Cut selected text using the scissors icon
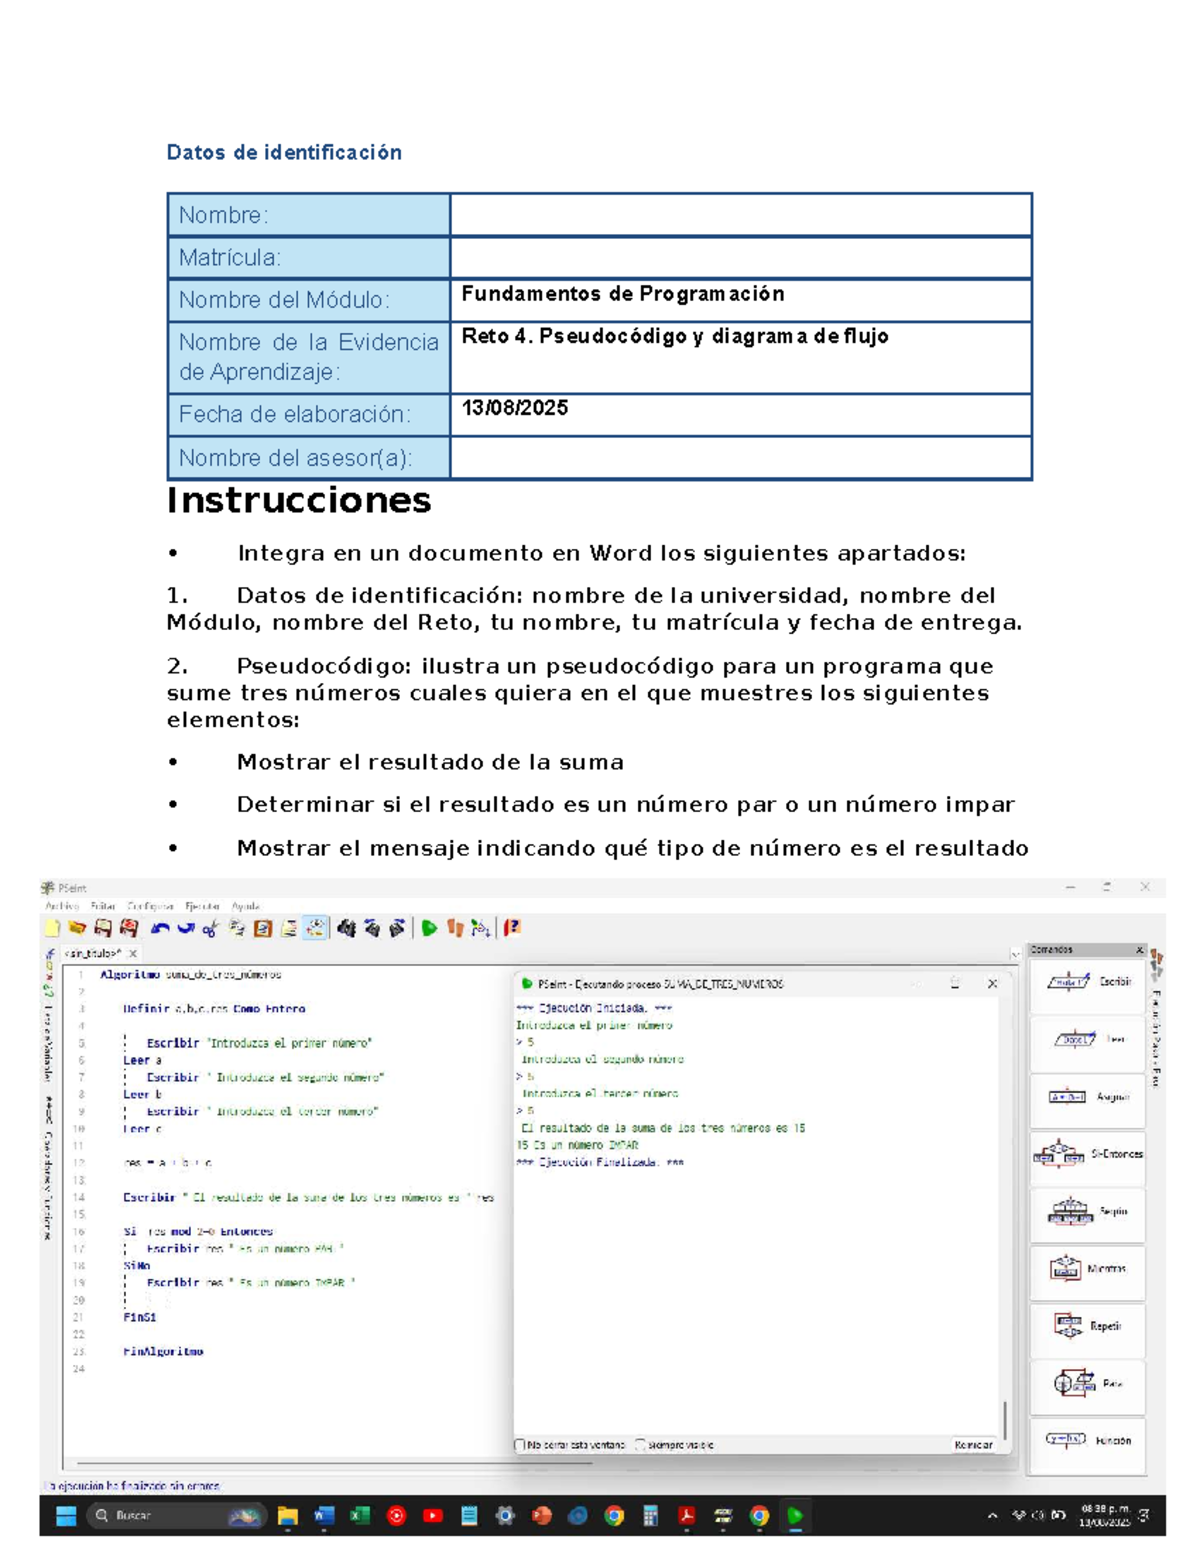1200x1553 pixels. (x=211, y=930)
